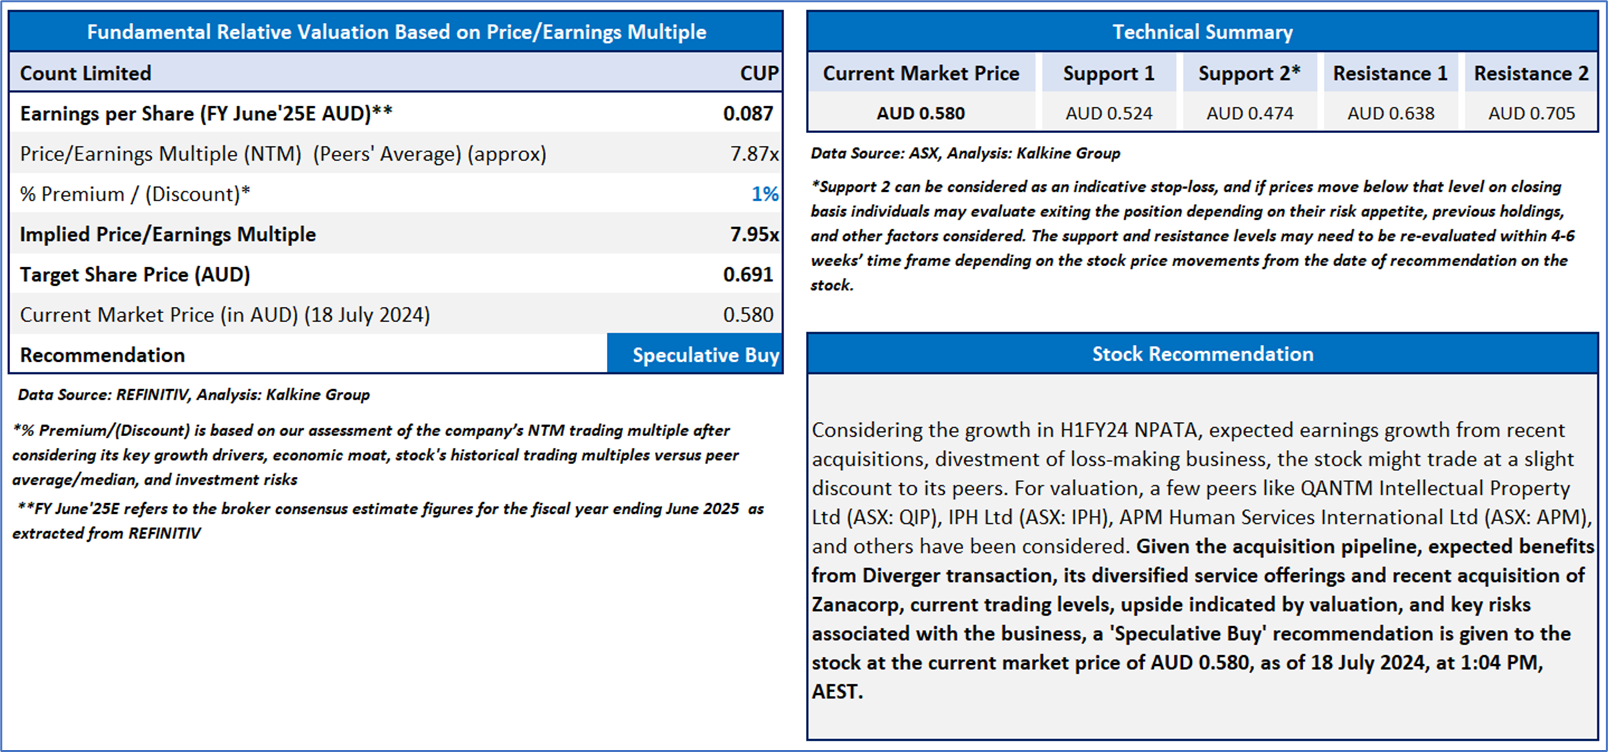Image resolution: width=1608 pixels, height=752 pixels.
Task: Click the peers' average value 7.87x
Action: [754, 154]
